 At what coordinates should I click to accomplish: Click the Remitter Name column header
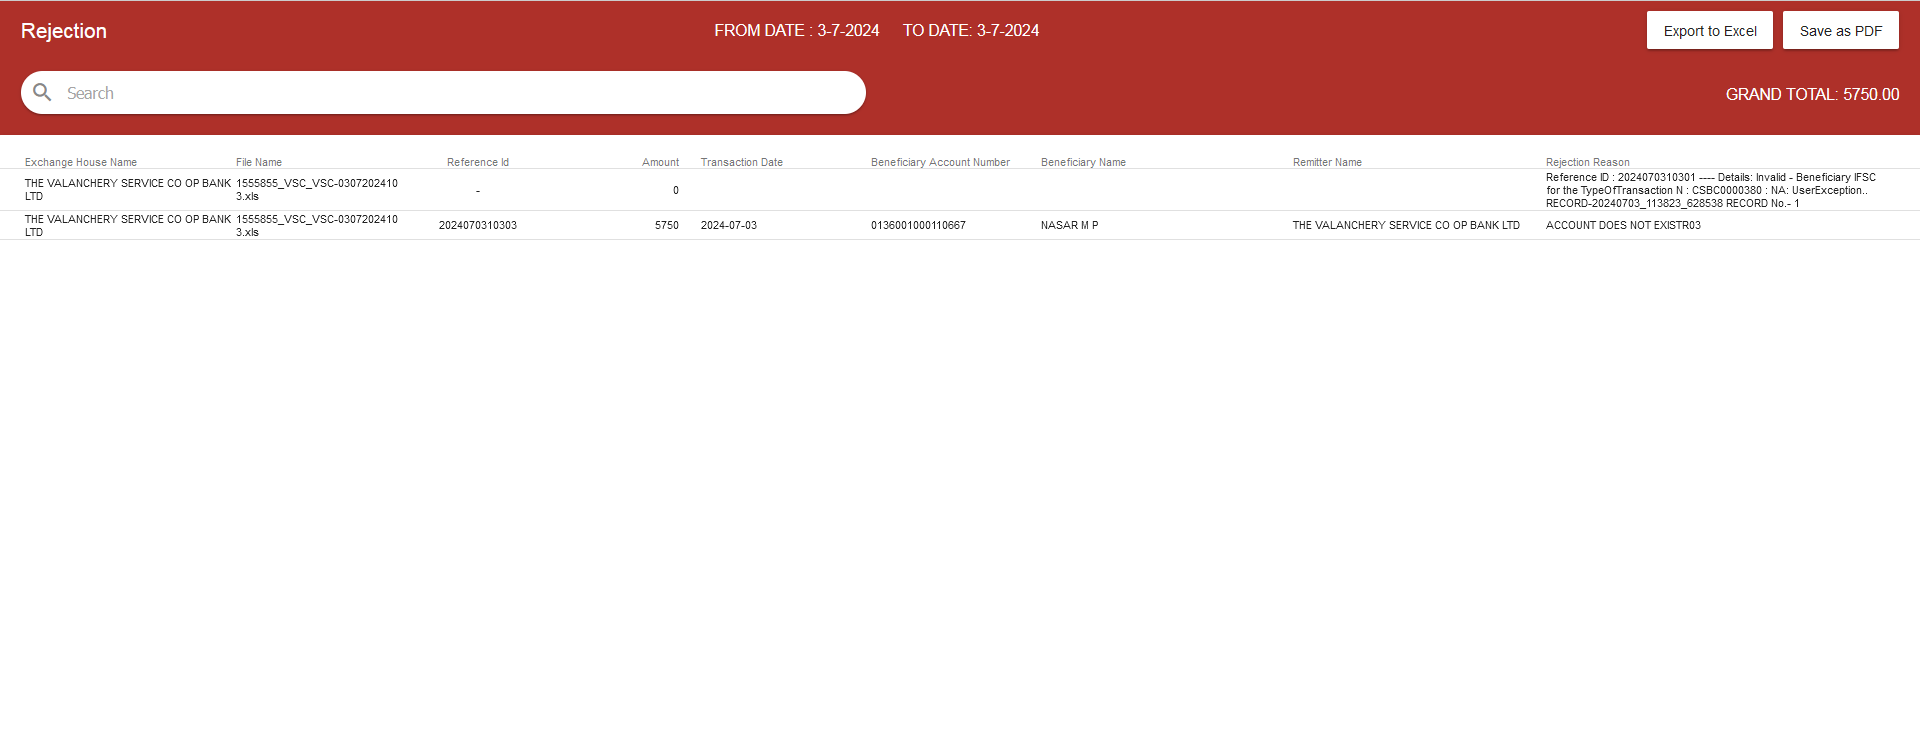tap(1327, 162)
